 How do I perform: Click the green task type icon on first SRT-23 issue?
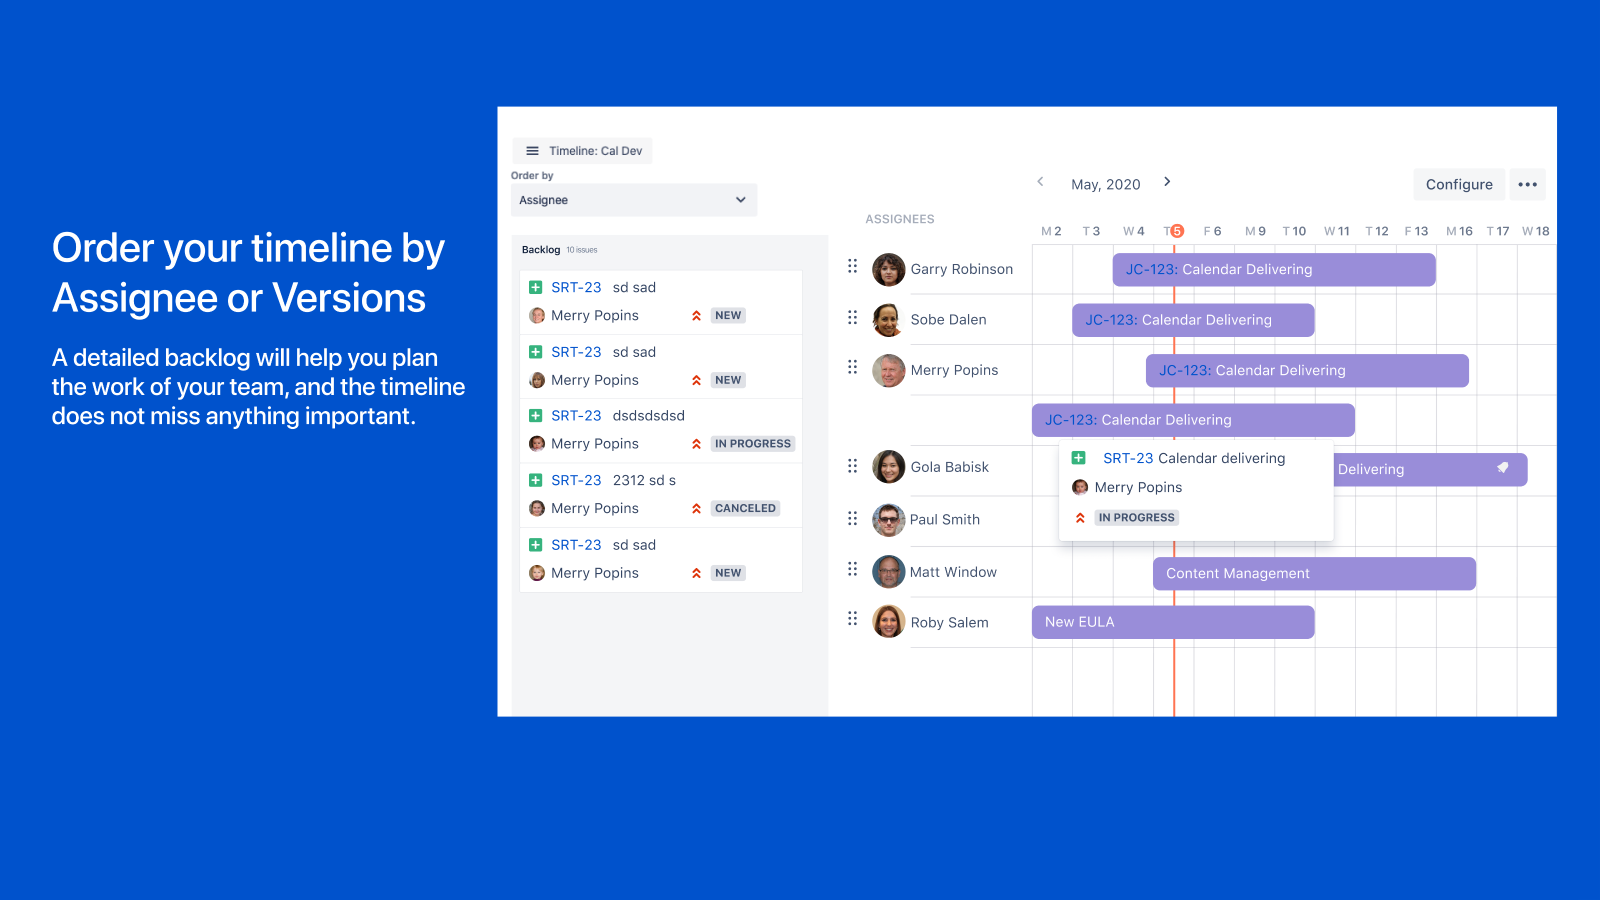click(537, 287)
